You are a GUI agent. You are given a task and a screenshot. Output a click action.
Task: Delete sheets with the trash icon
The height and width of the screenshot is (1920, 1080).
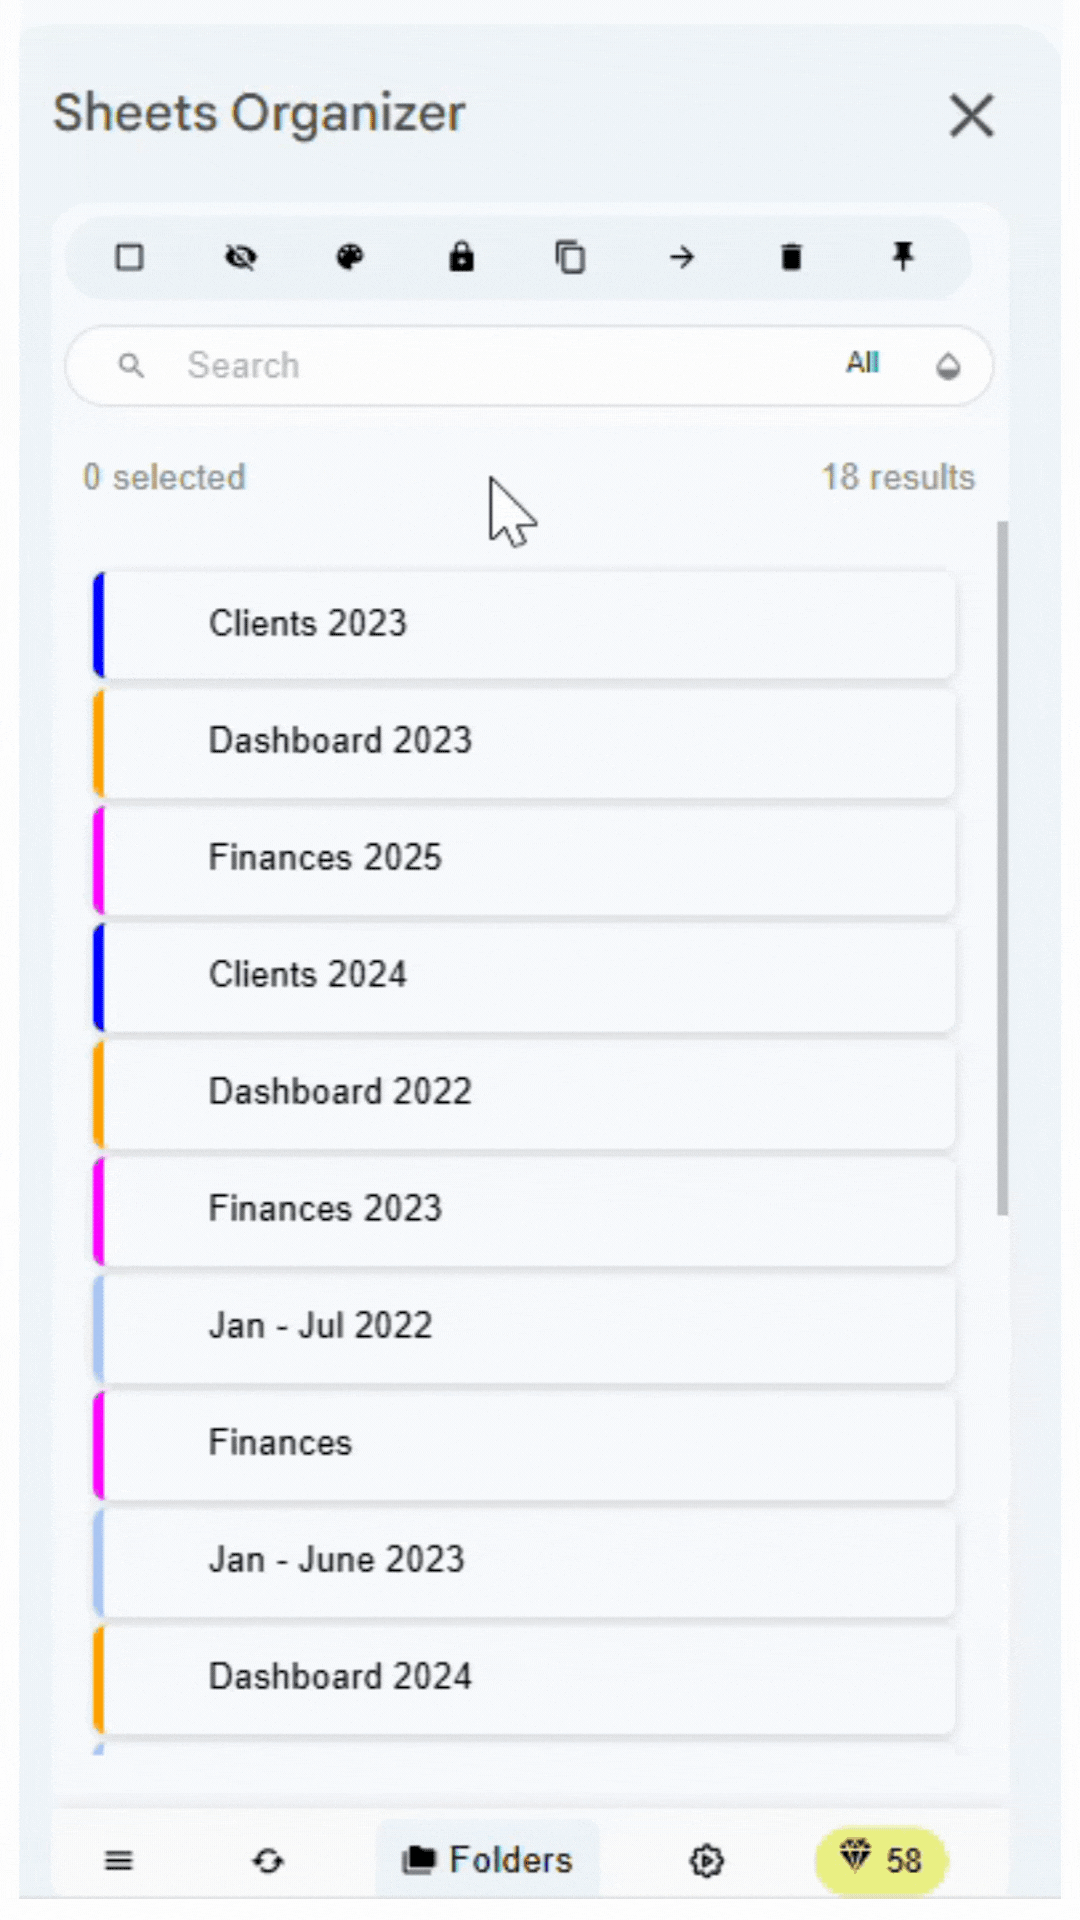tap(792, 258)
